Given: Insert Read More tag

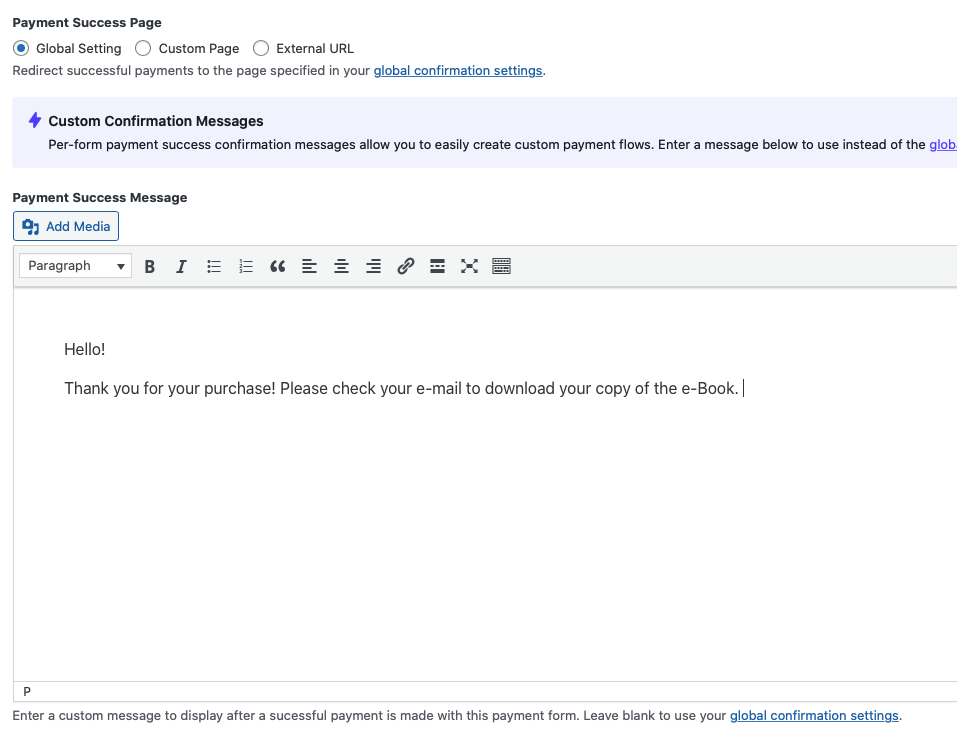Looking at the screenshot, I should click(437, 266).
